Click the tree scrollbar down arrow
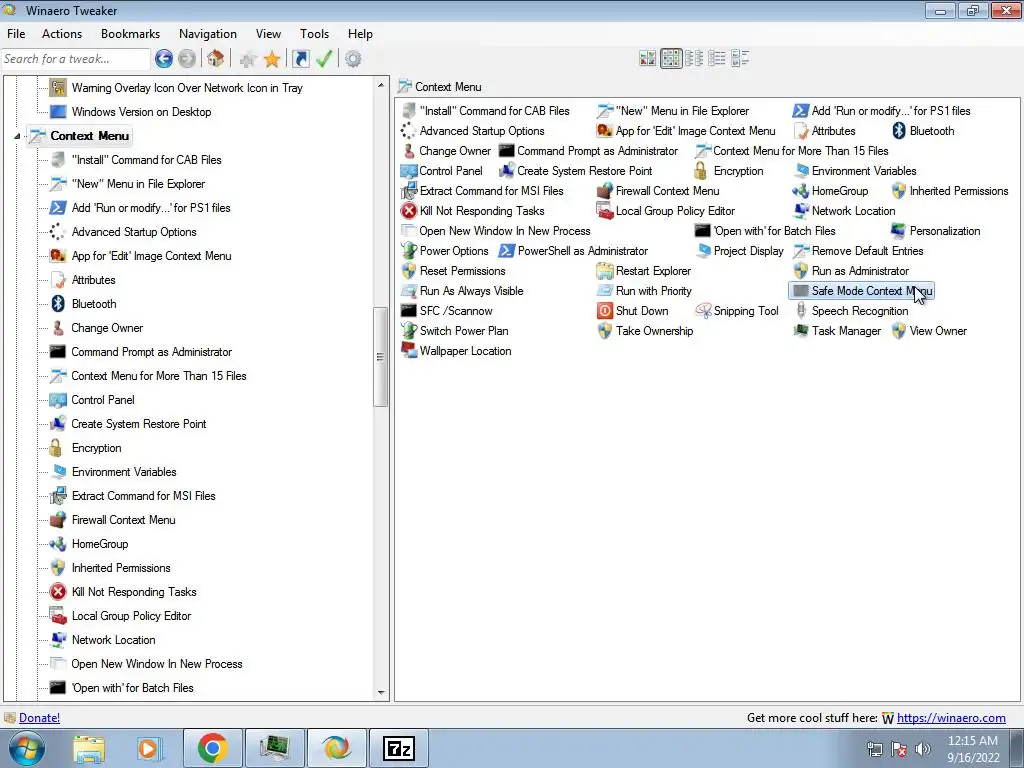The width and height of the screenshot is (1024, 768). [381, 693]
